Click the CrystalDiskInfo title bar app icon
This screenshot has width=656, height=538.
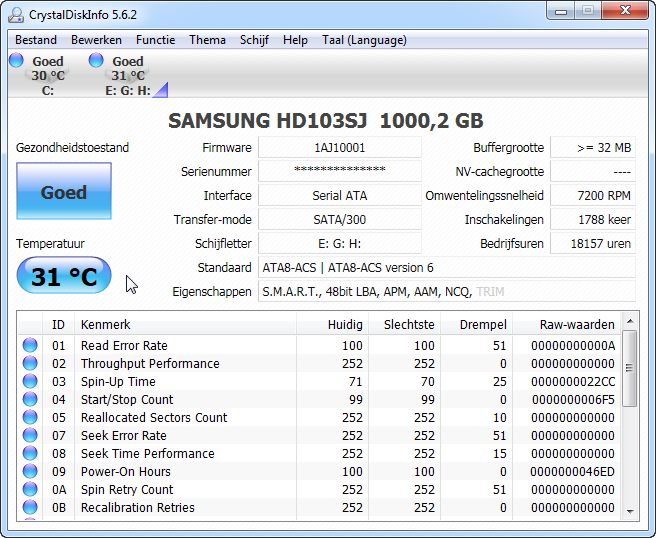point(16,13)
